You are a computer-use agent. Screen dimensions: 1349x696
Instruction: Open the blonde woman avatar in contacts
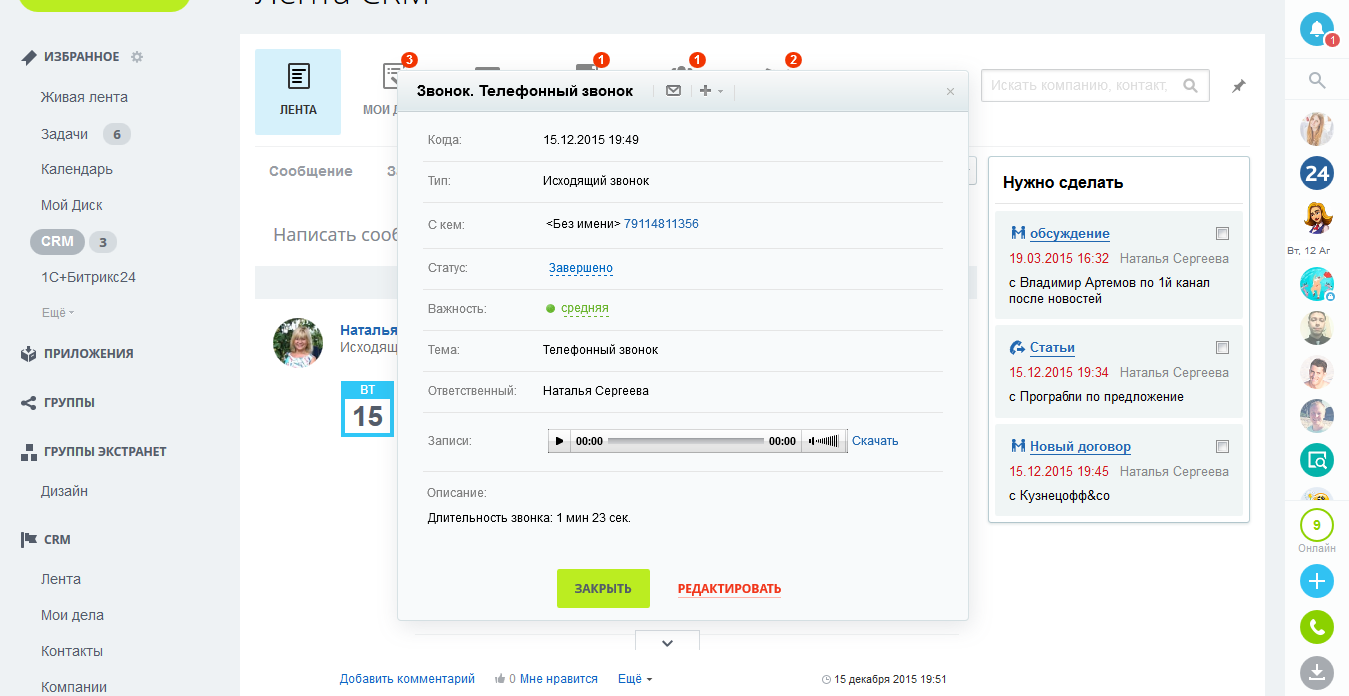pos(1317,129)
